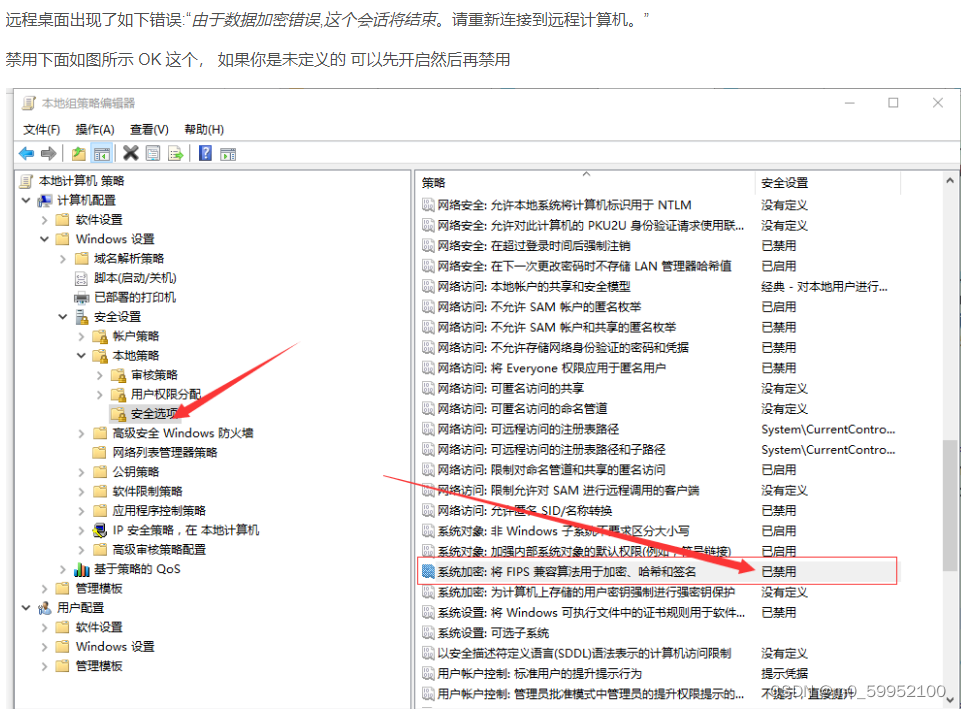Screen dimensions: 961x709
Task: Maximize the 本地组策略编辑器 window
Action: click(894, 103)
